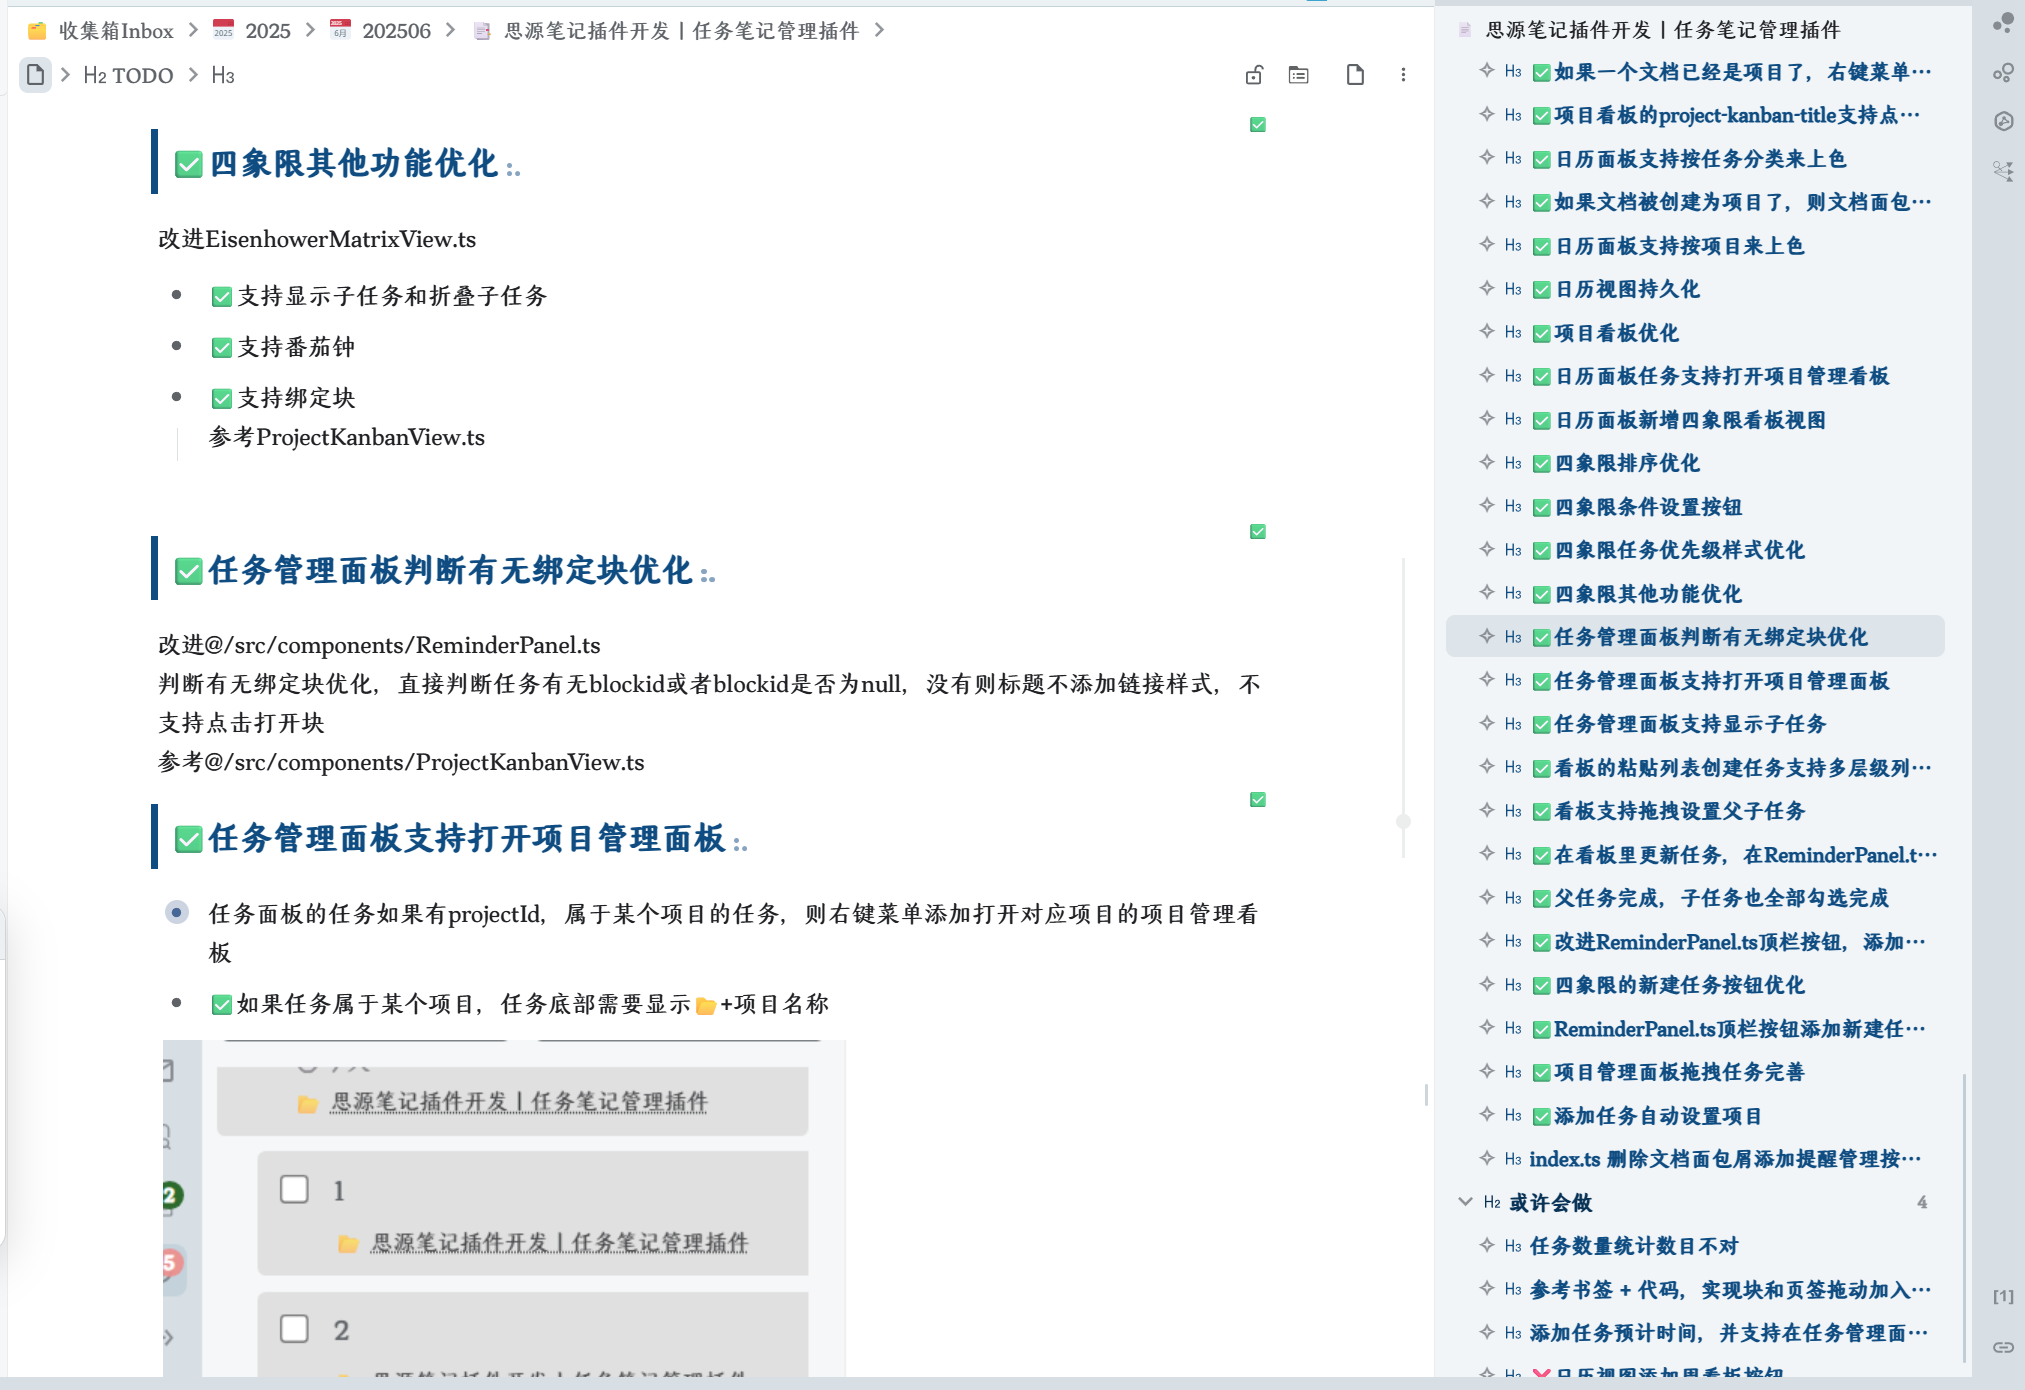Toggle checkbox for 支持番茄钟 task

pyautogui.click(x=222, y=348)
